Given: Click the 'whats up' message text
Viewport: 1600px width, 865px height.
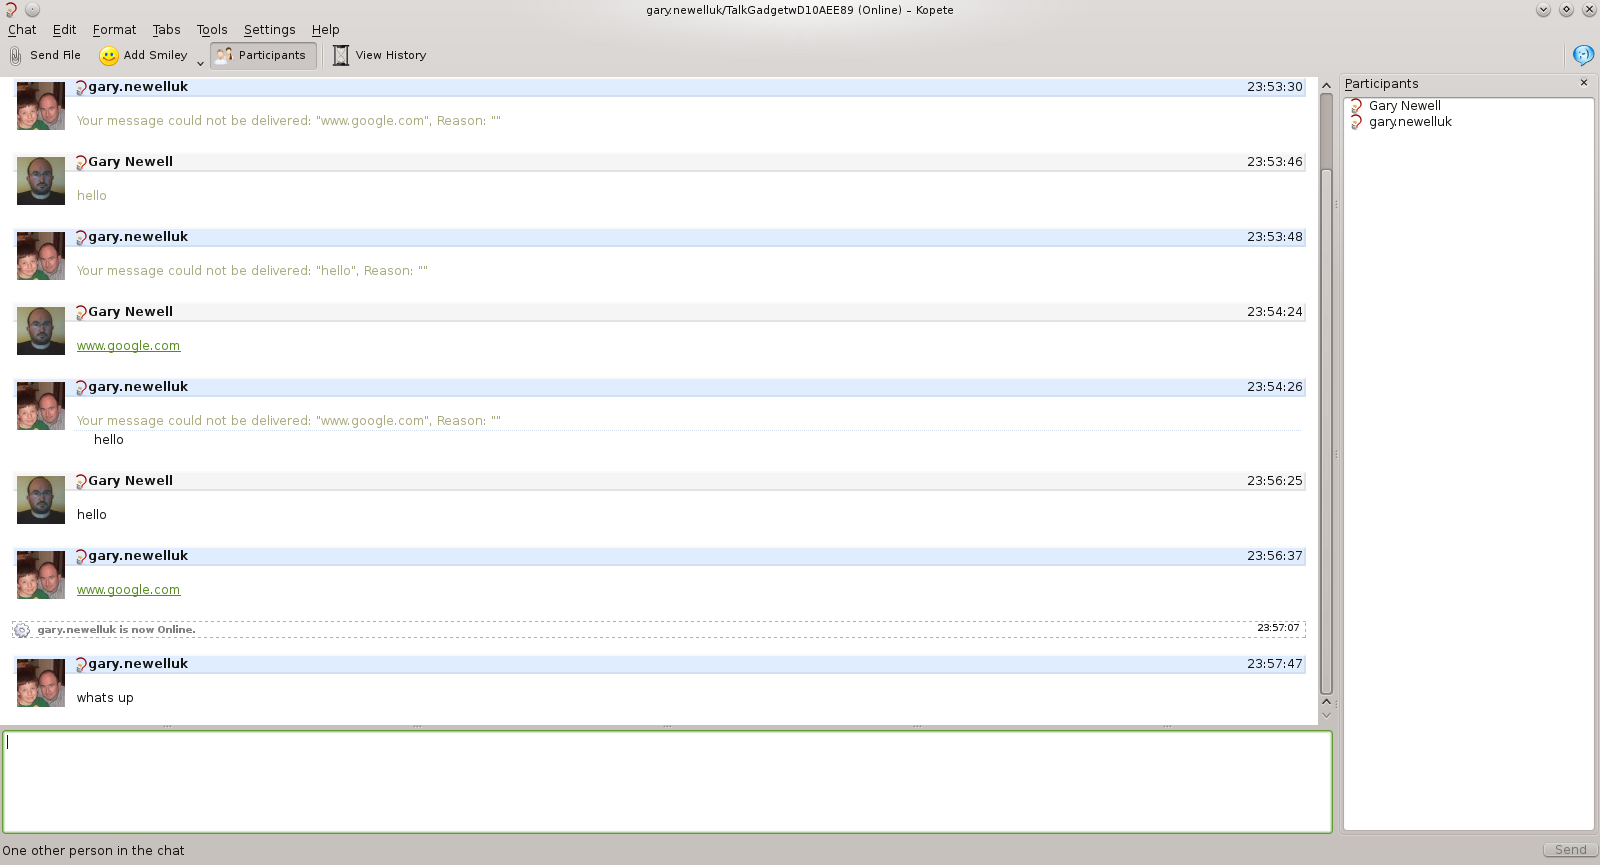Looking at the screenshot, I should 105,698.
